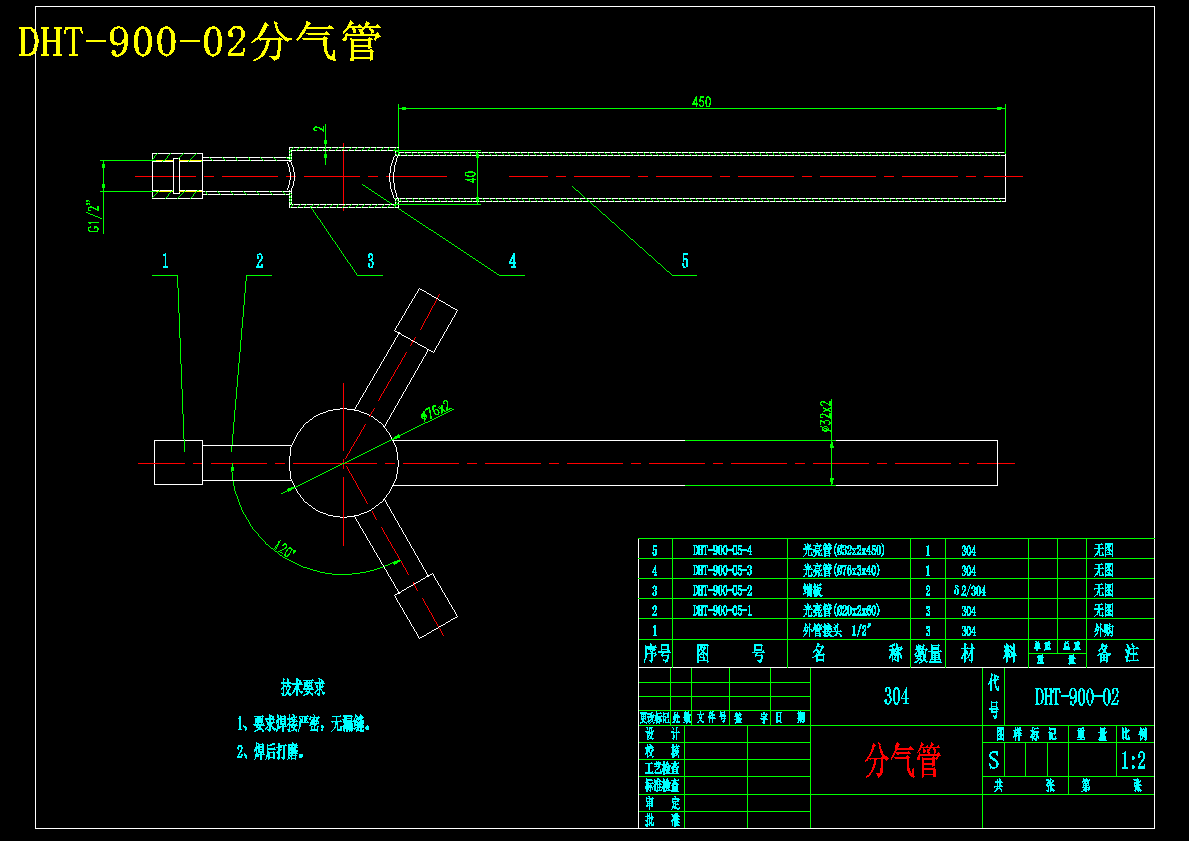Click the 标准检查 row label
This screenshot has width=1189, height=841.
pos(662,786)
